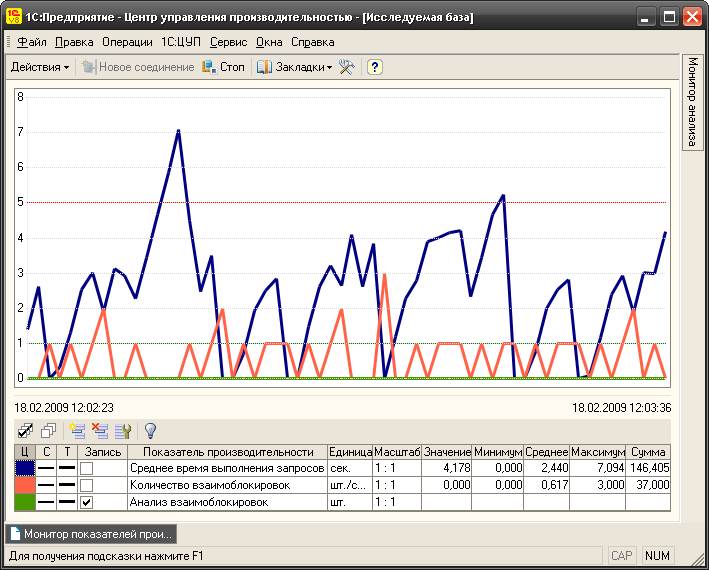Click line style cell of Анализ взаимоблокировок row
Screen dimensions: 709x570
[x=46, y=502]
